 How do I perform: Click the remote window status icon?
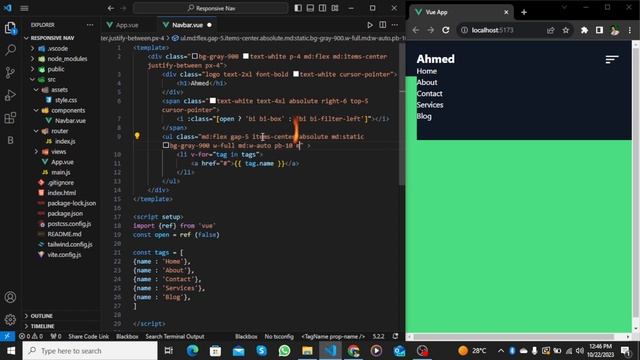click(7, 336)
